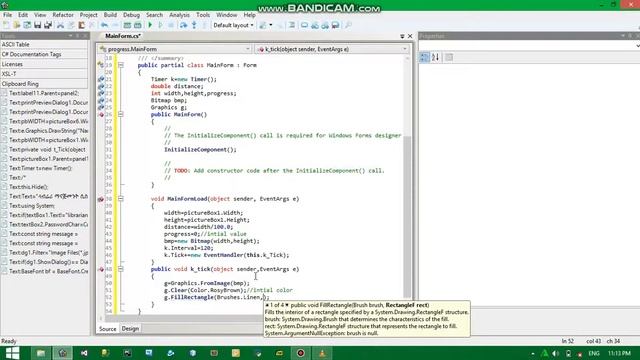Click the previous bookmark toolbar icon
This screenshot has width=640, height=360.
tap(315, 25)
